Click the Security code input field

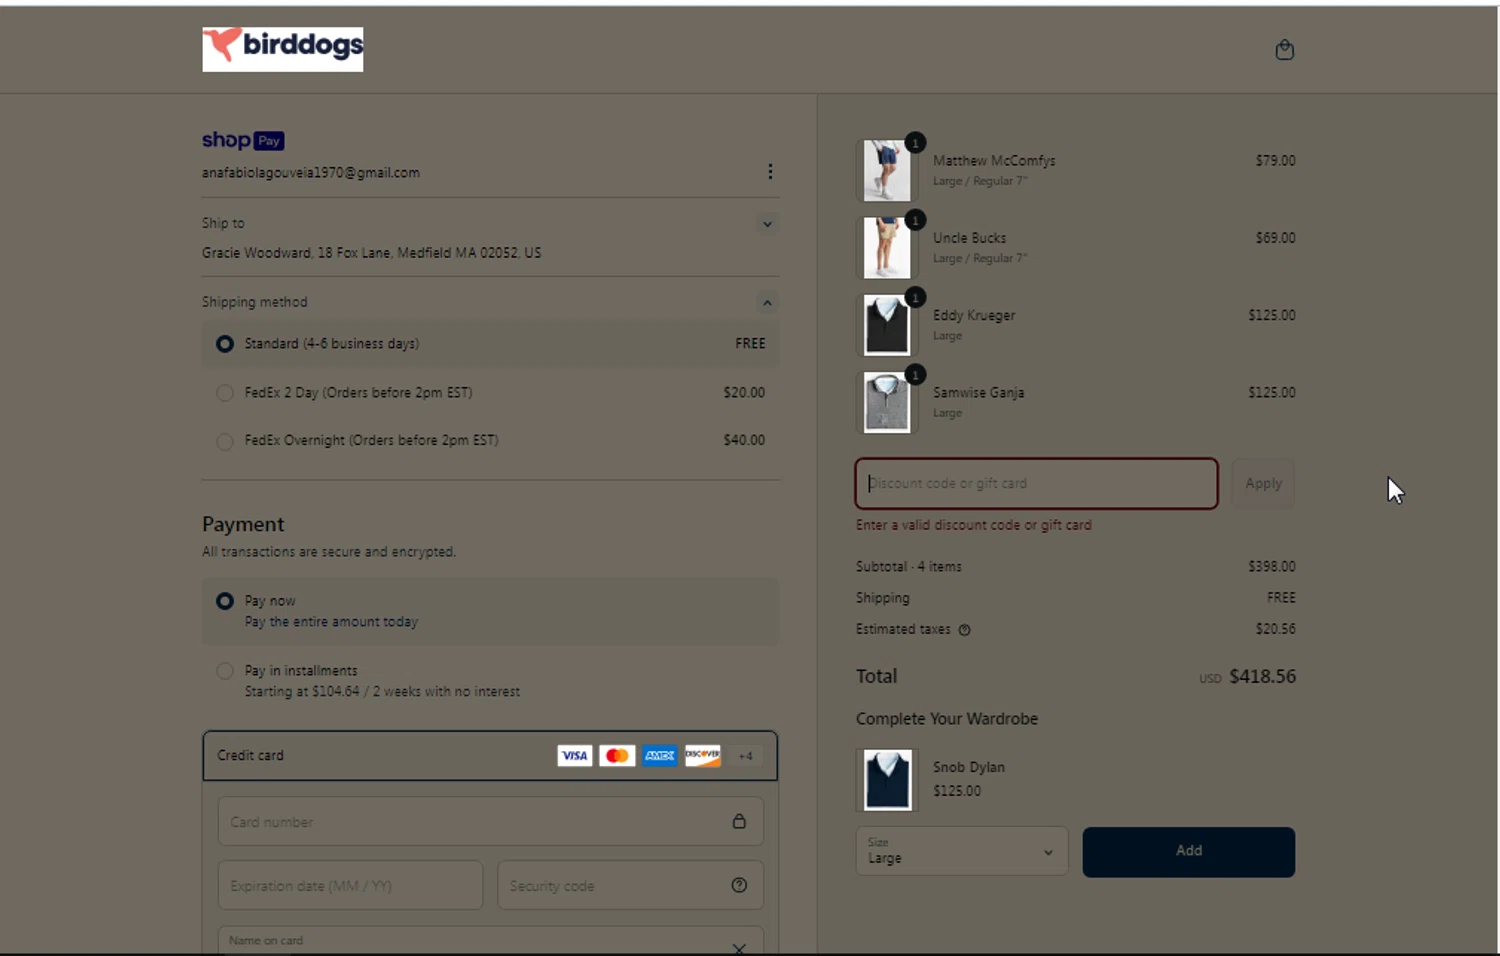click(x=631, y=886)
